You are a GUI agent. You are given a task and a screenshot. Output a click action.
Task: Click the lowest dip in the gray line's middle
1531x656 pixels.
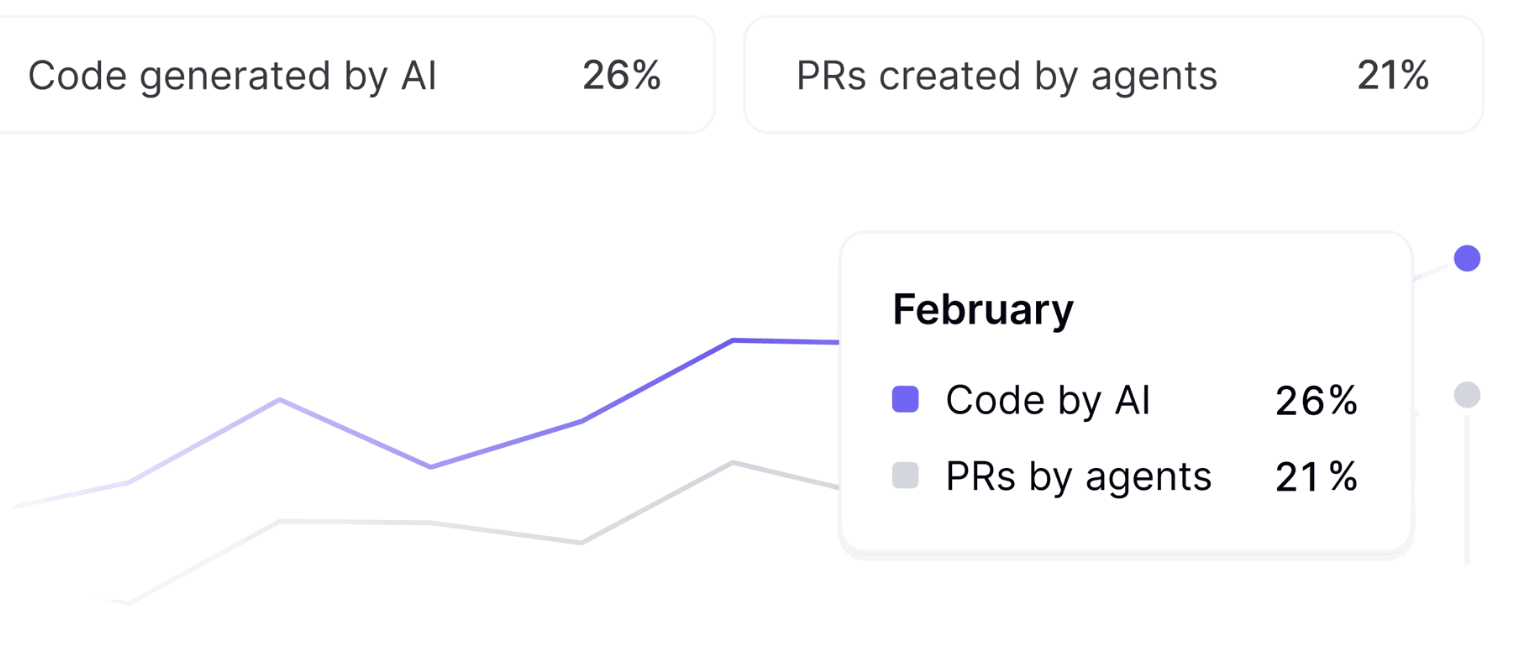[581, 543]
